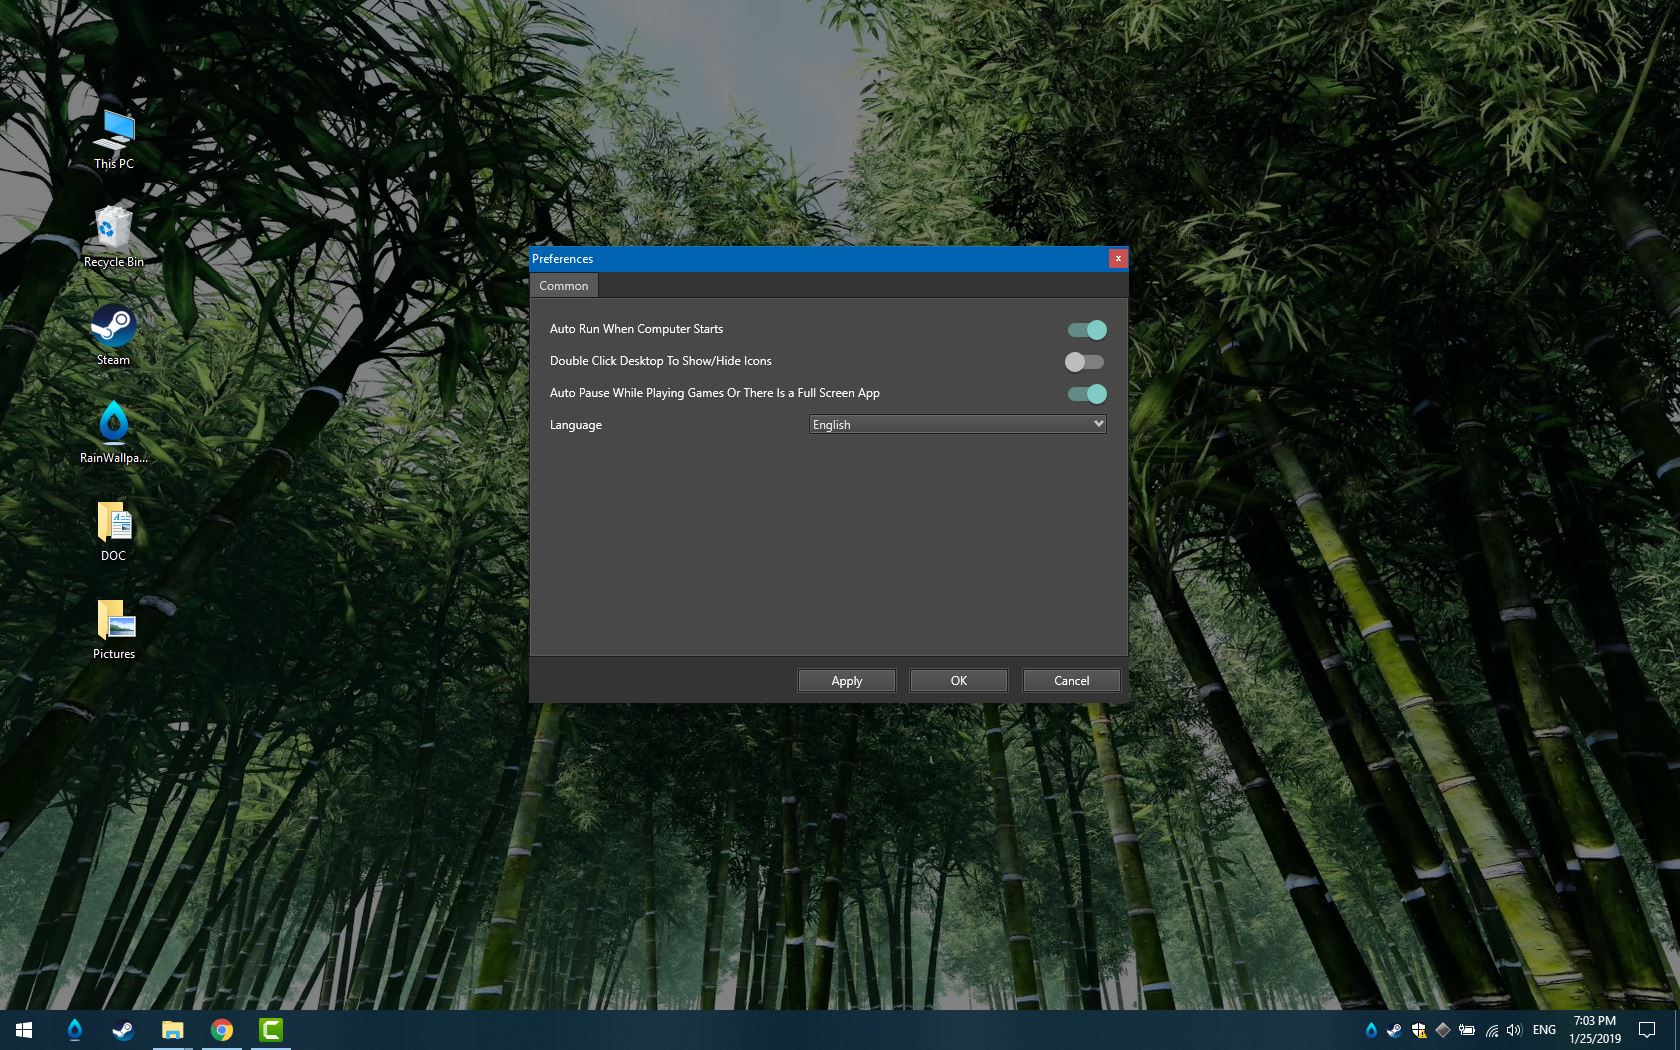Confirm preferences with OK

[958, 680]
